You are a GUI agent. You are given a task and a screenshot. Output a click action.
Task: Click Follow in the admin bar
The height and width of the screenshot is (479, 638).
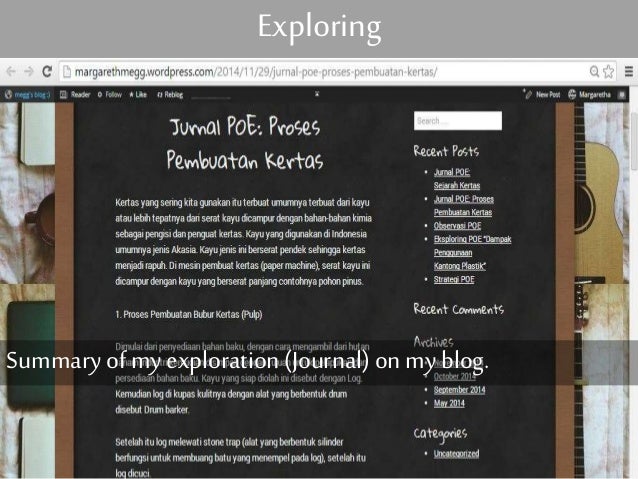[x=110, y=95]
